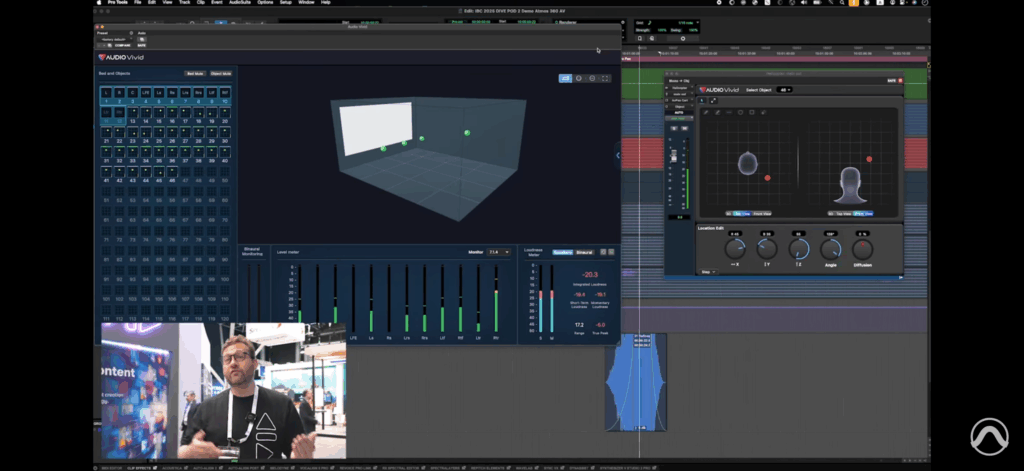Open the Select Object number dropdown
The image size is (1024, 471).
[785, 90]
